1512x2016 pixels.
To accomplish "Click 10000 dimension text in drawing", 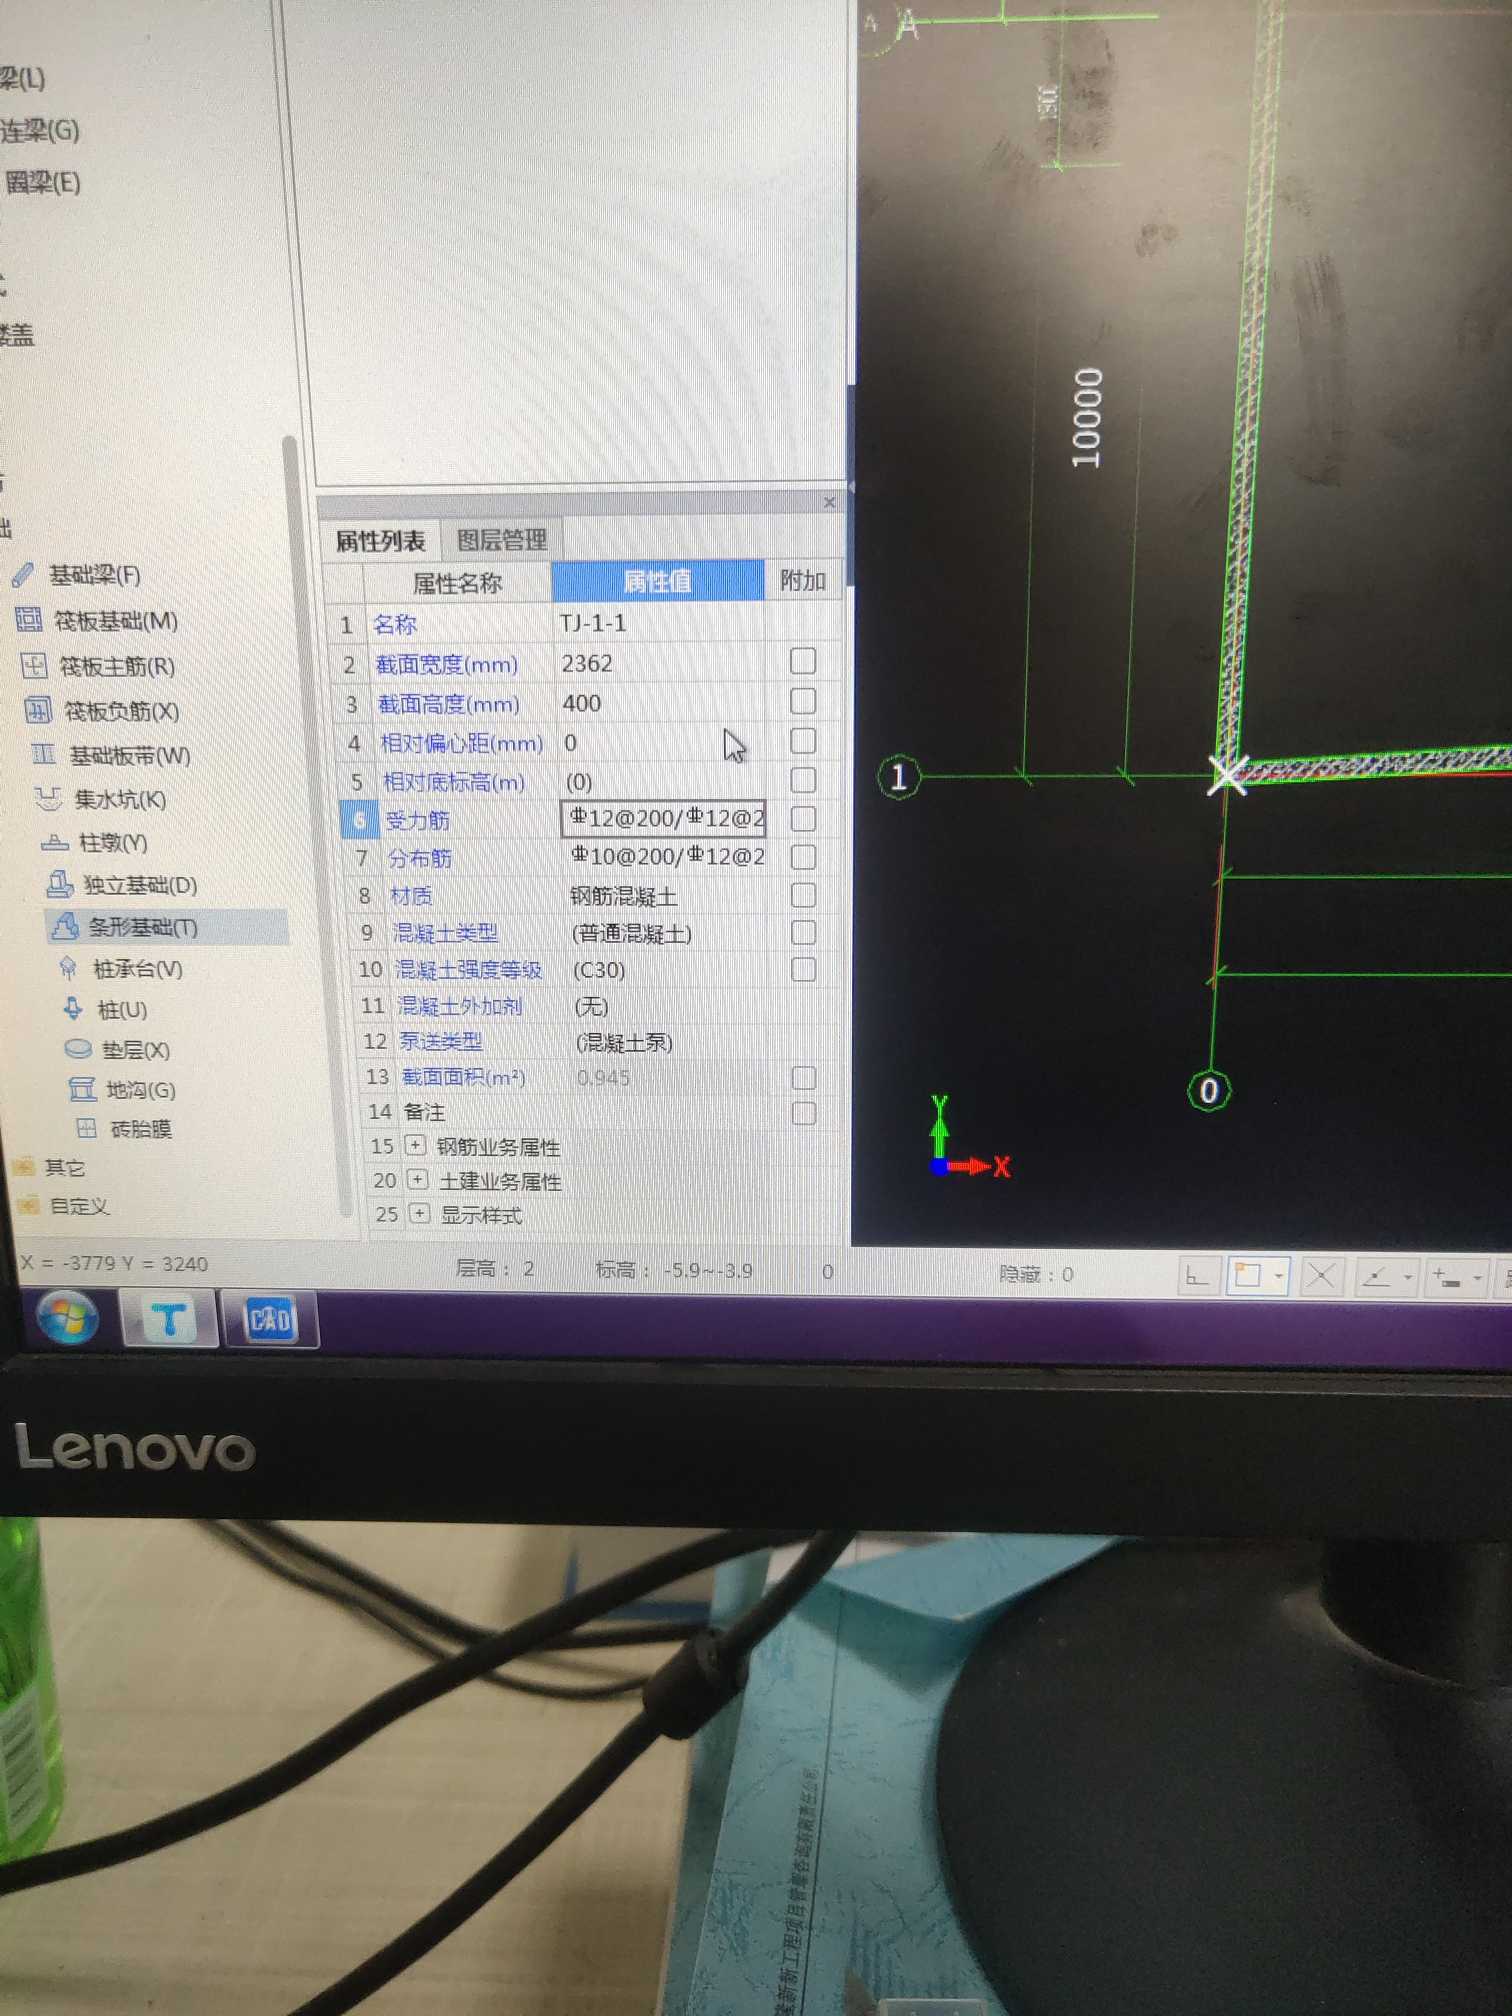I will tap(1087, 417).
